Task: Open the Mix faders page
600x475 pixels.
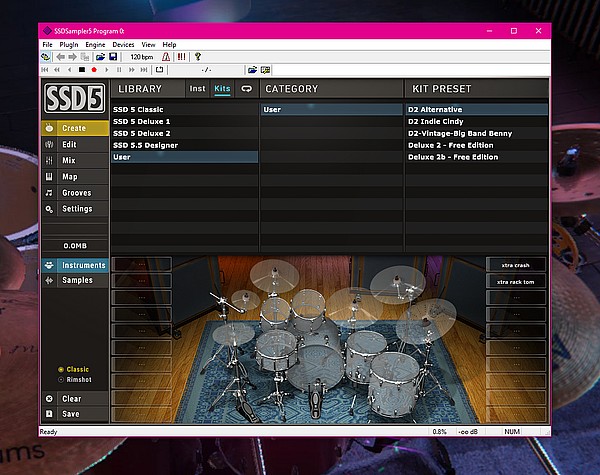Action: (x=68, y=160)
